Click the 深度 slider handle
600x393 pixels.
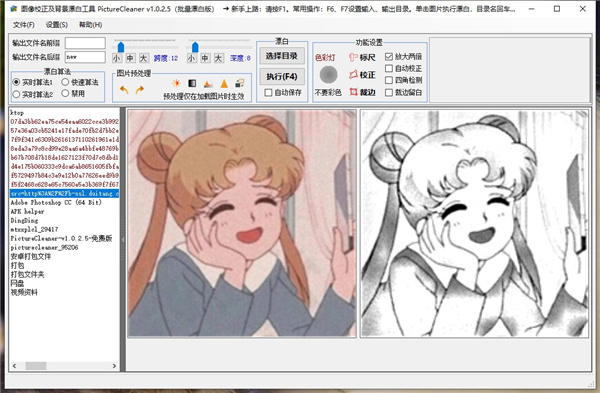pos(195,47)
